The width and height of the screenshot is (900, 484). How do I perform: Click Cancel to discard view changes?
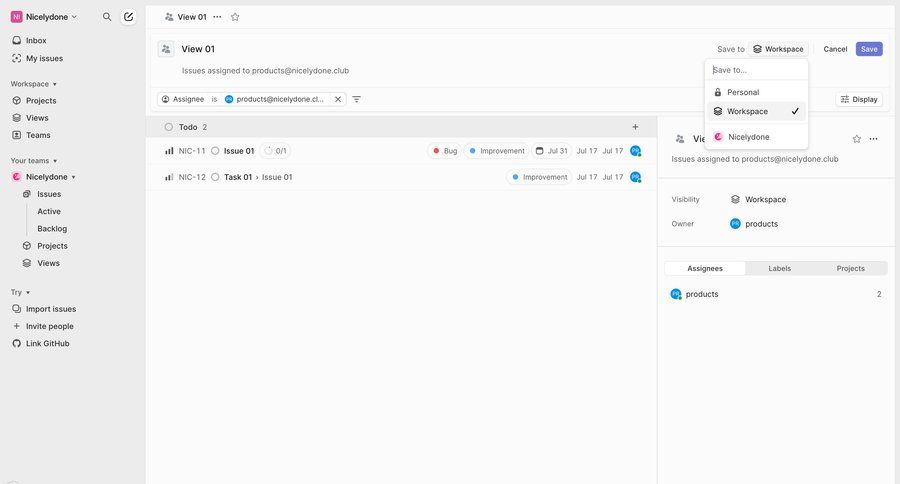(x=835, y=49)
